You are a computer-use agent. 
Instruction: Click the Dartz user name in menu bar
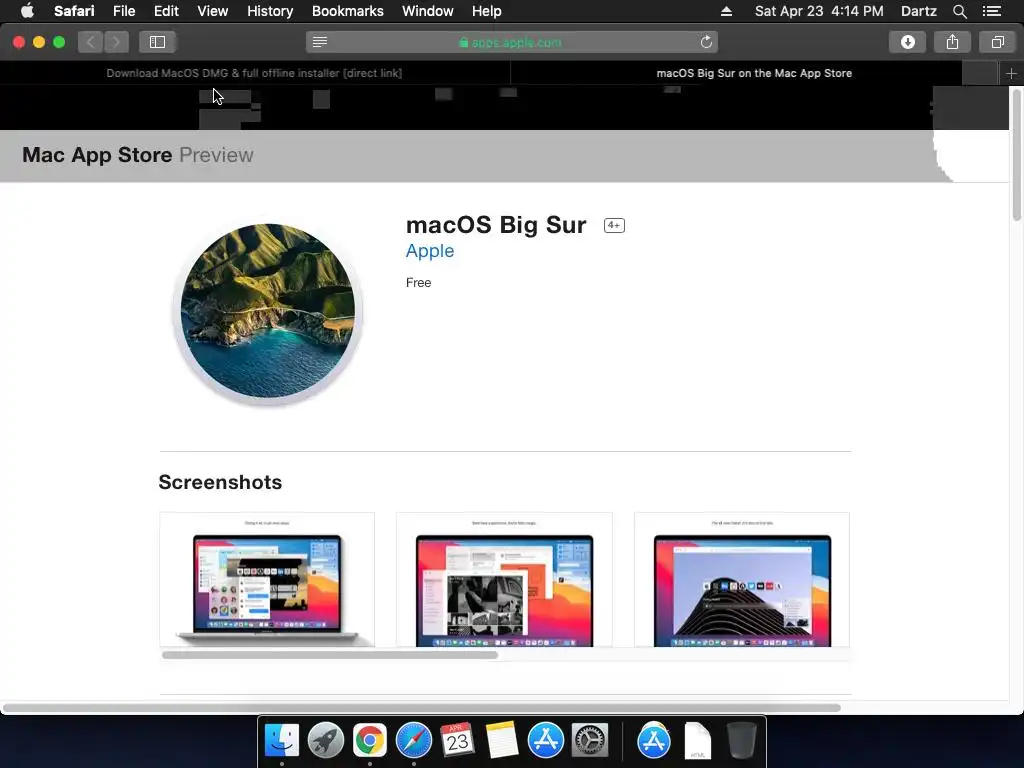[919, 11]
